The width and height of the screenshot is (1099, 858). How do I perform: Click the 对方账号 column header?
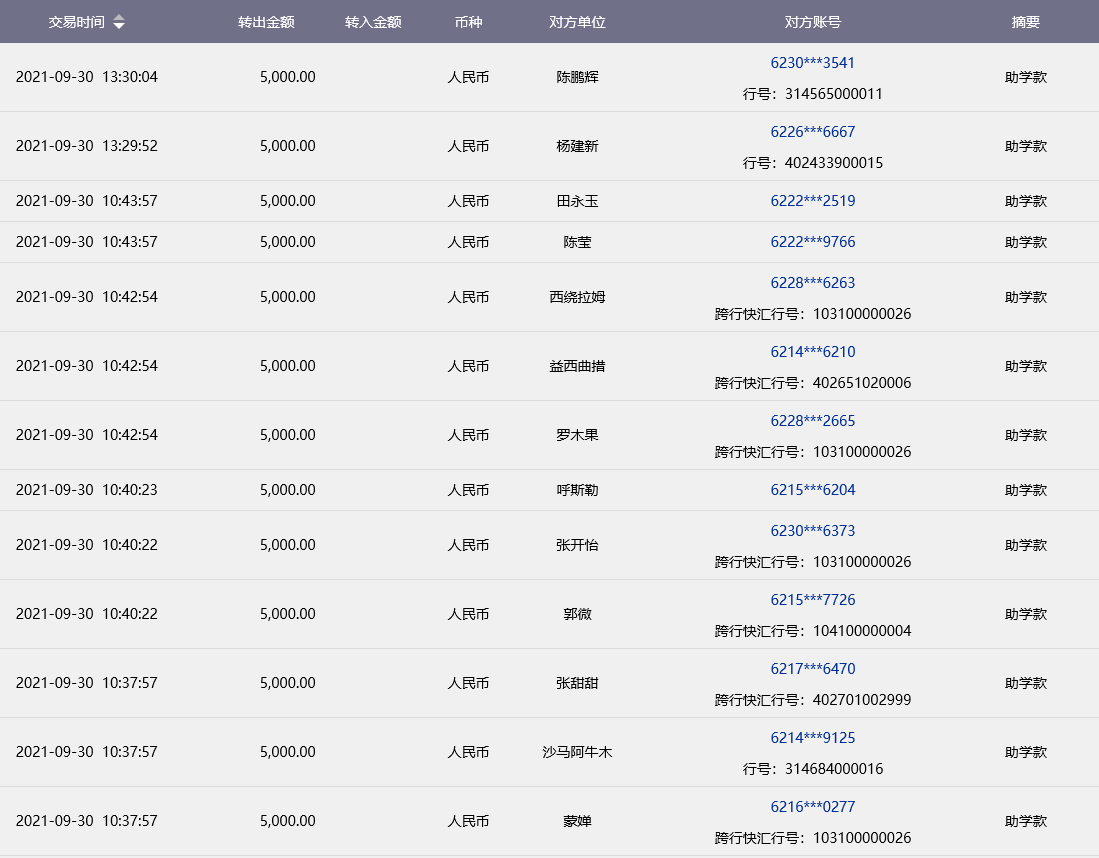(x=812, y=22)
